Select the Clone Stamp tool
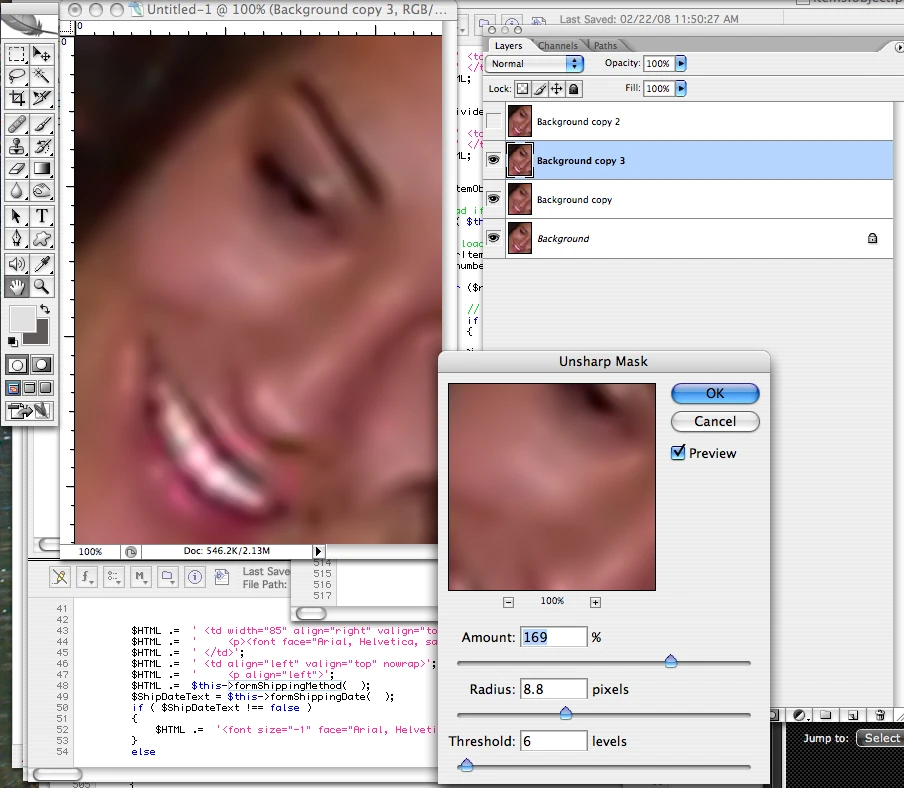 click(x=17, y=146)
